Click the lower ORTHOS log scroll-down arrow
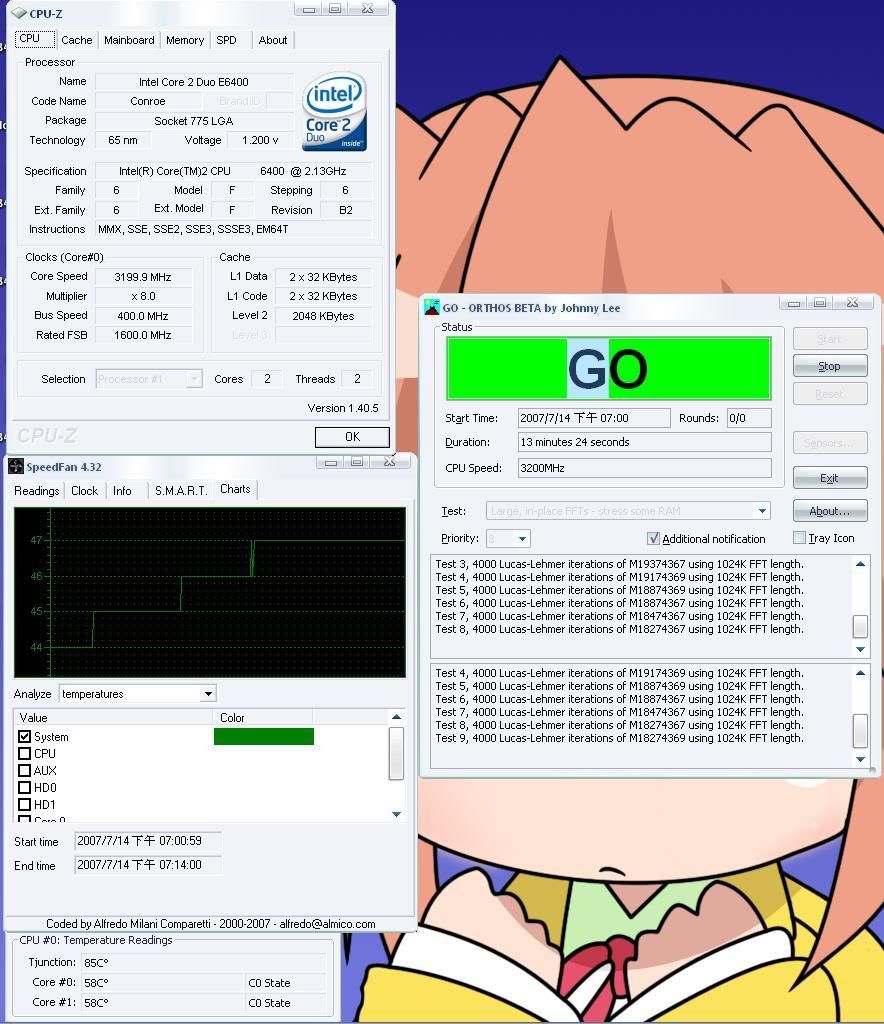Image resolution: width=884 pixels, height=1024 pixels. click(x=860, y=759)
